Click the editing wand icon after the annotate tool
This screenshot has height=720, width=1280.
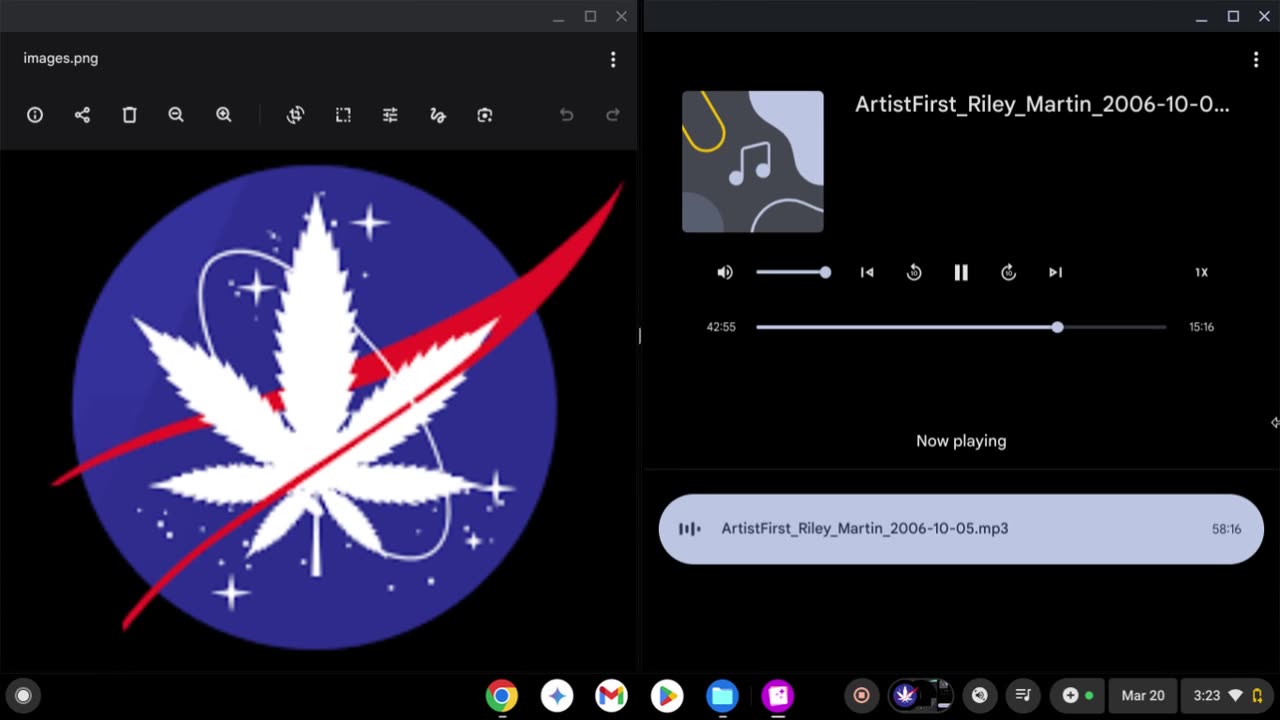click(x=485, y=115)
